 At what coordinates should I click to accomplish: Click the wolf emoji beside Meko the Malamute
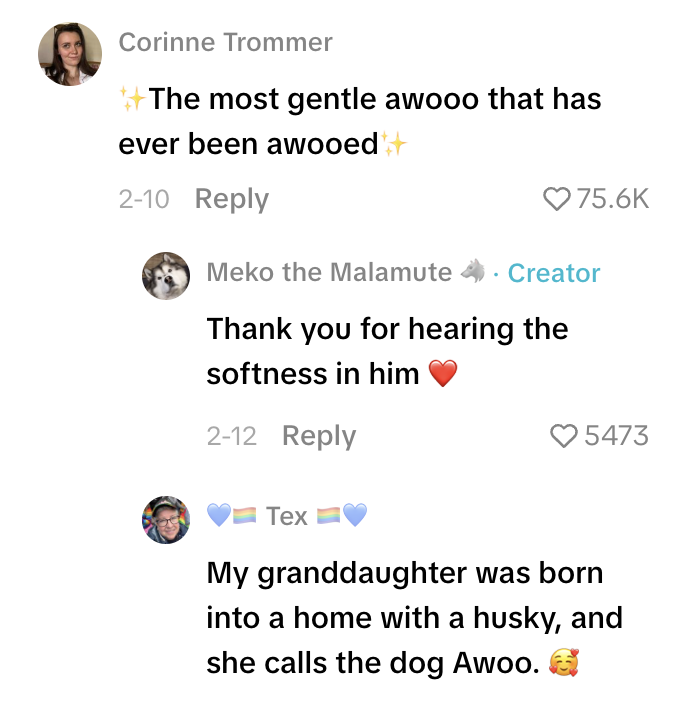pos(473,272)
